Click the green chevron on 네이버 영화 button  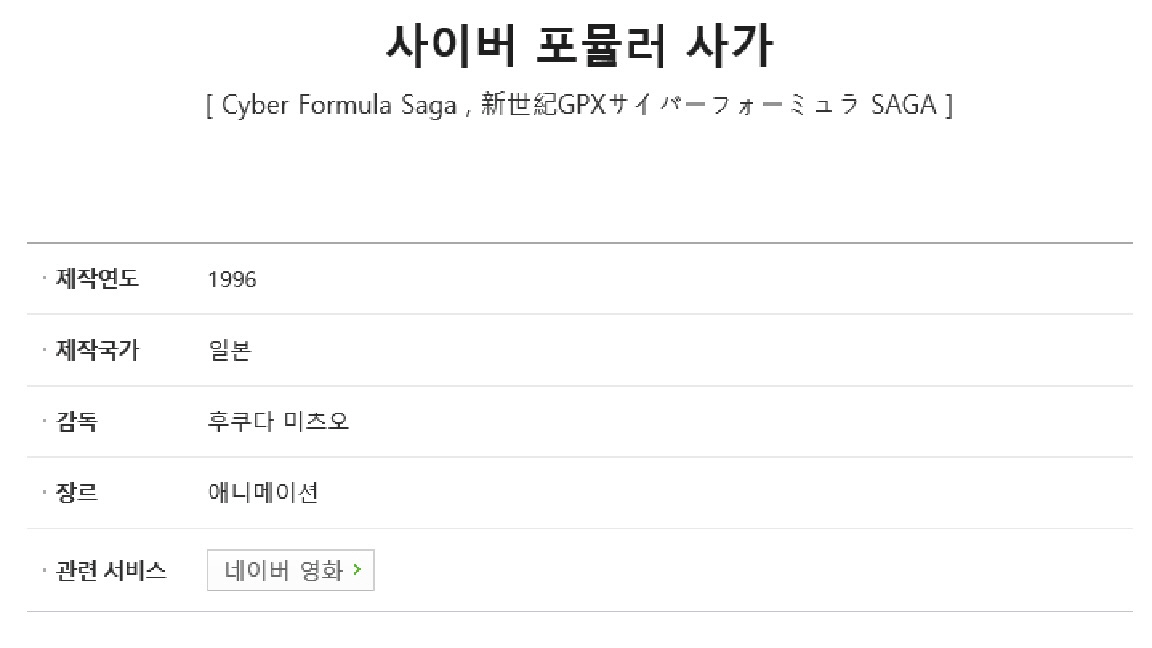coord(357,569)
